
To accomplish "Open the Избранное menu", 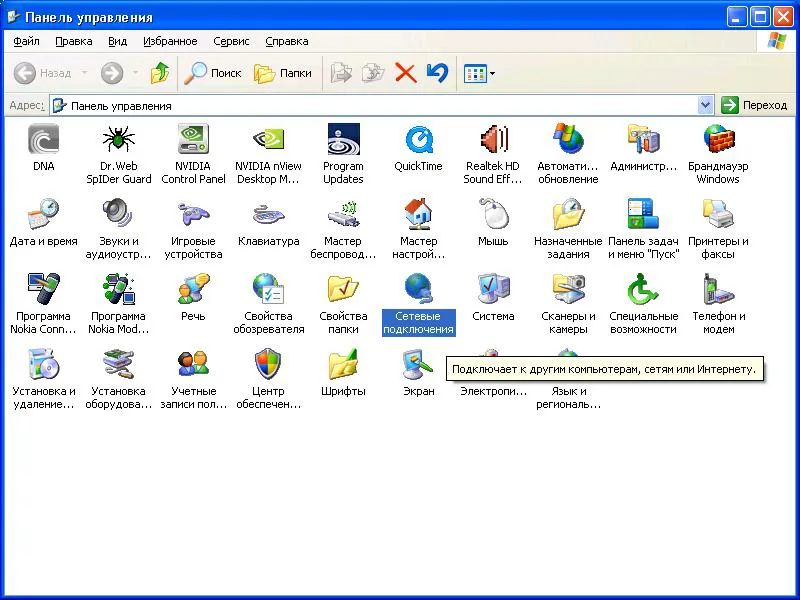I will pyautogui.click(x=170, y=41).
